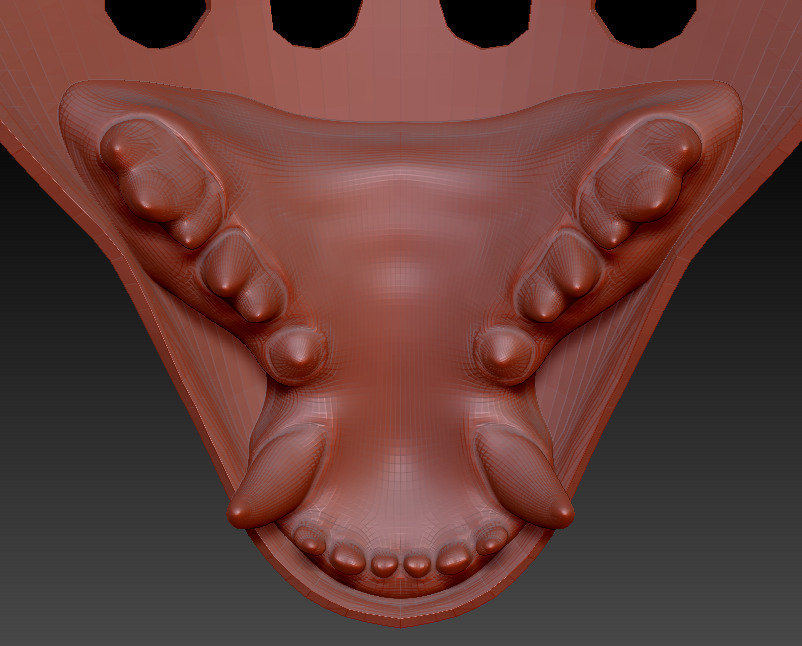
Task: Click the rightmost small front incisor
Action: pyautogui.click(x=491, y=541)
